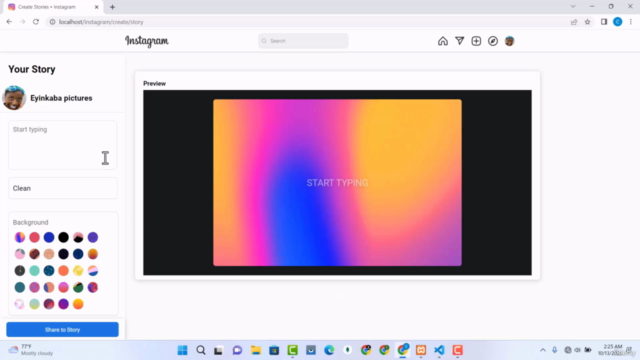Select the navy blue swatch in second row

(x=78, y=254)
